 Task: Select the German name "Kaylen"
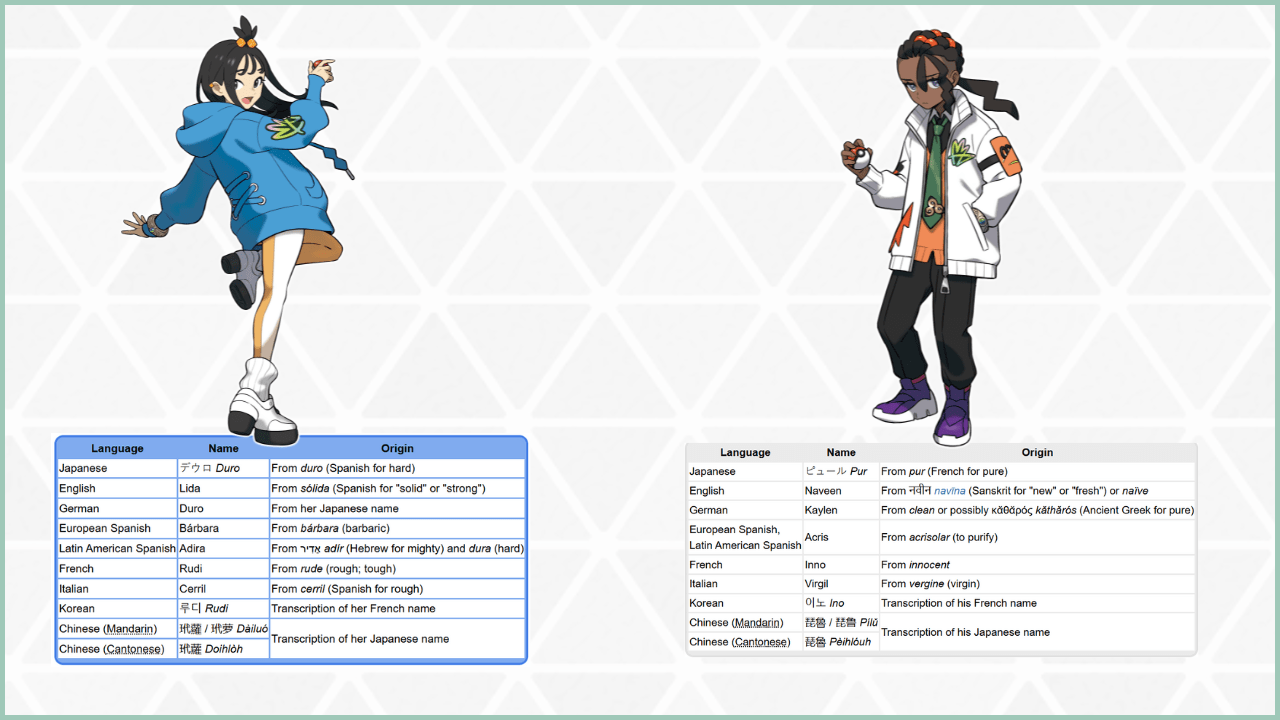click(821, 510)
